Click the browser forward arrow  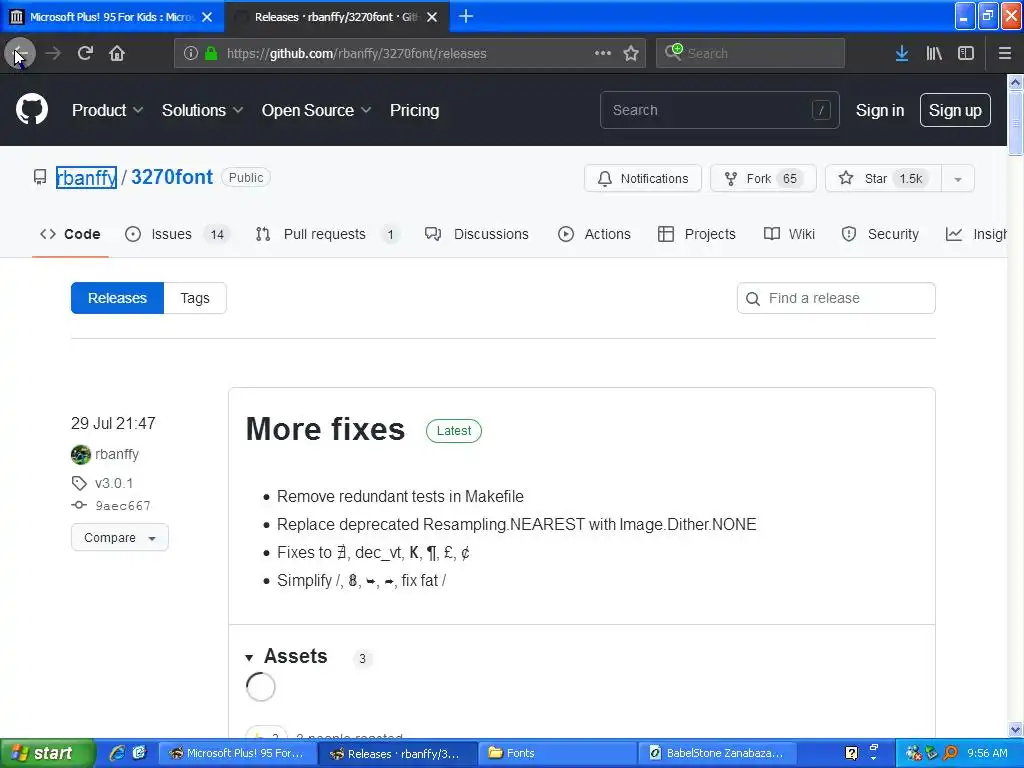[x=53, y=53]
